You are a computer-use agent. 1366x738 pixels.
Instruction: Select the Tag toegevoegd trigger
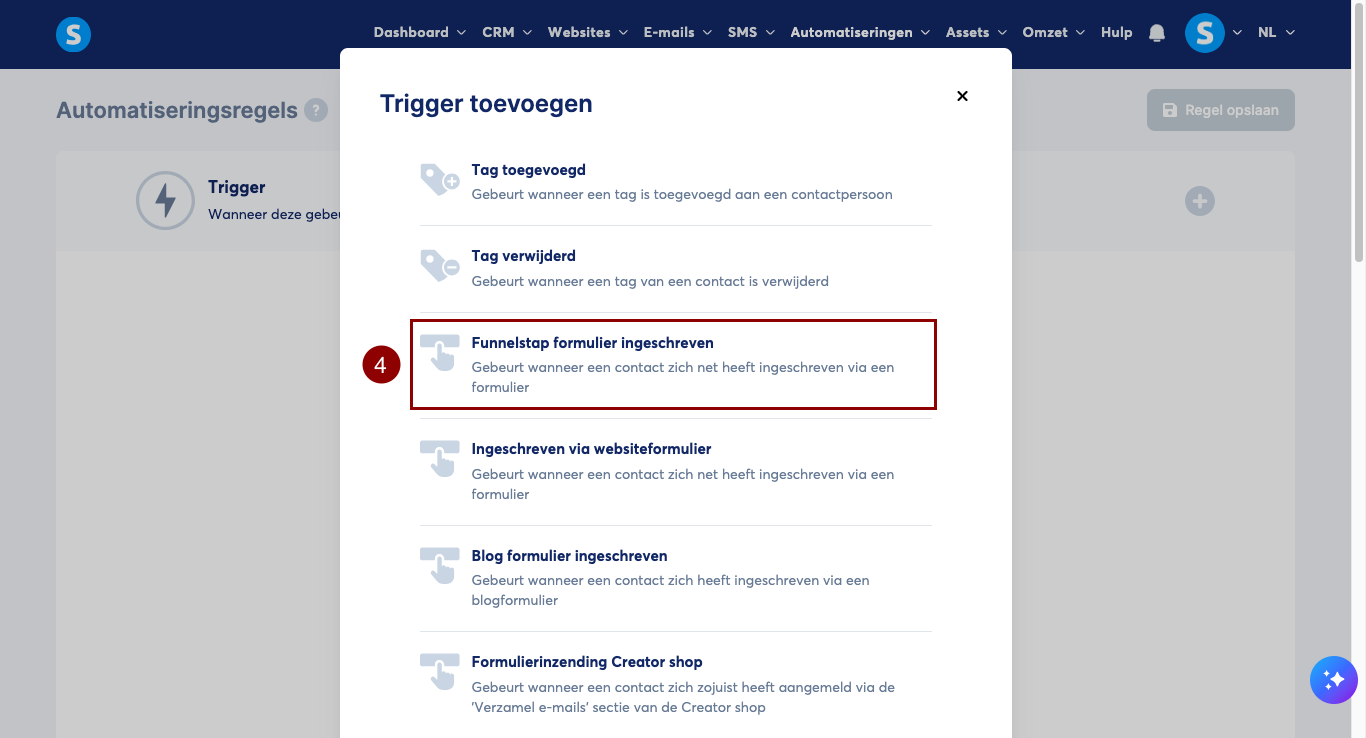pos(676,182)
